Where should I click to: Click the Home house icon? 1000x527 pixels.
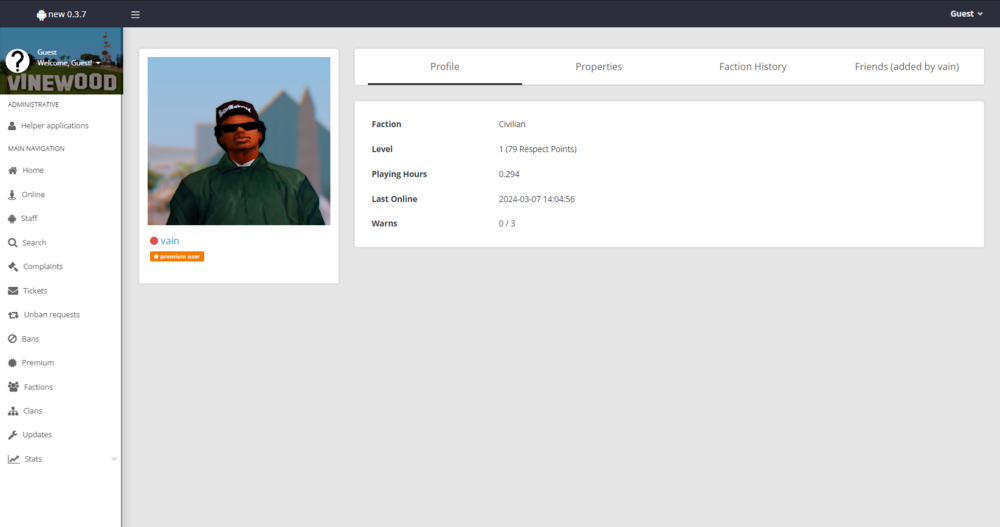pos(13,170)
